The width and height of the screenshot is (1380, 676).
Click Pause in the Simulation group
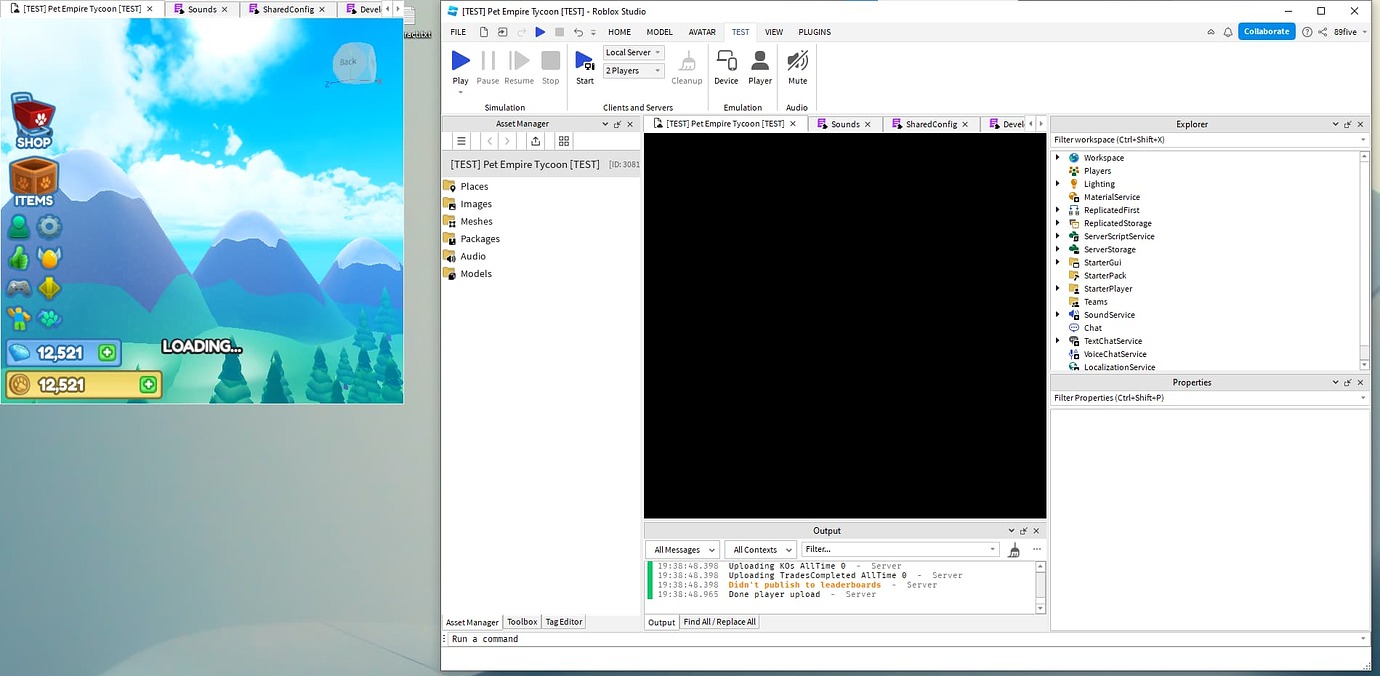coord(488,68)
